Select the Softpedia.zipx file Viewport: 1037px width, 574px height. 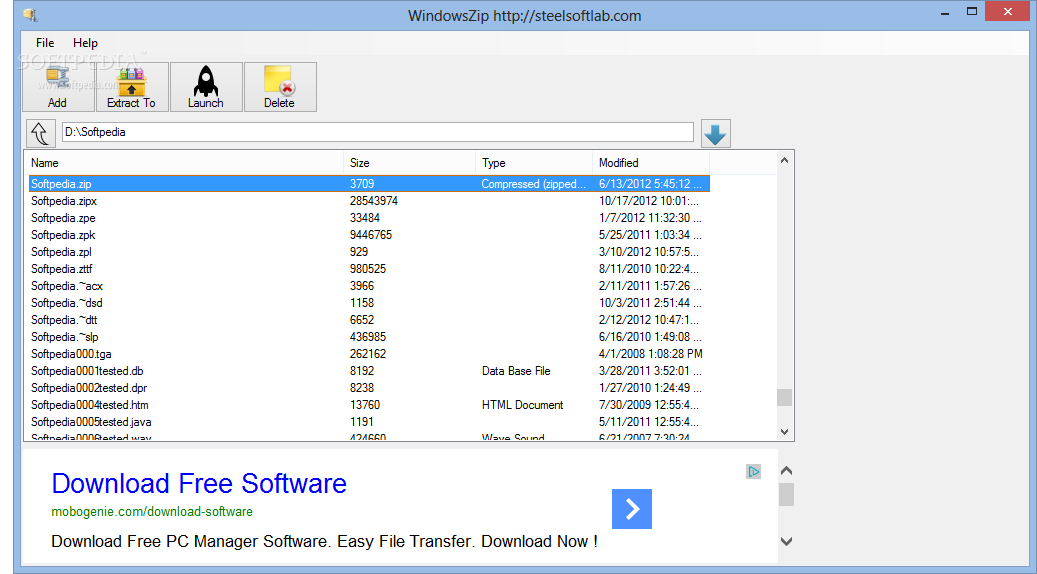64,201
